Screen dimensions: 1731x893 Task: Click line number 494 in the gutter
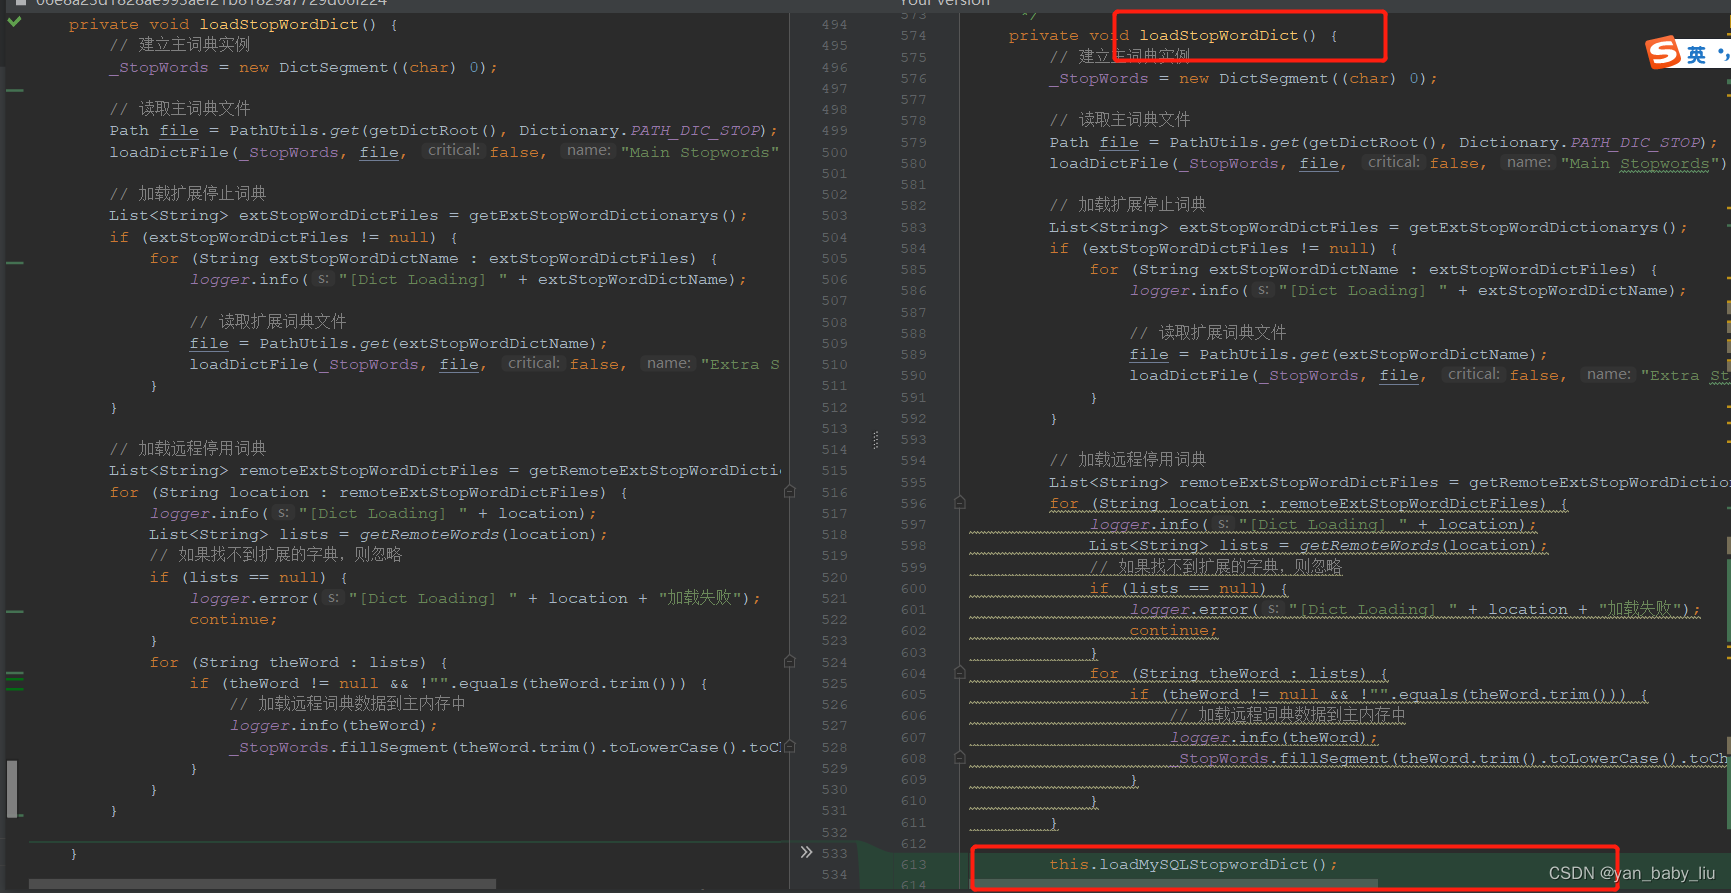pos(834,24)
